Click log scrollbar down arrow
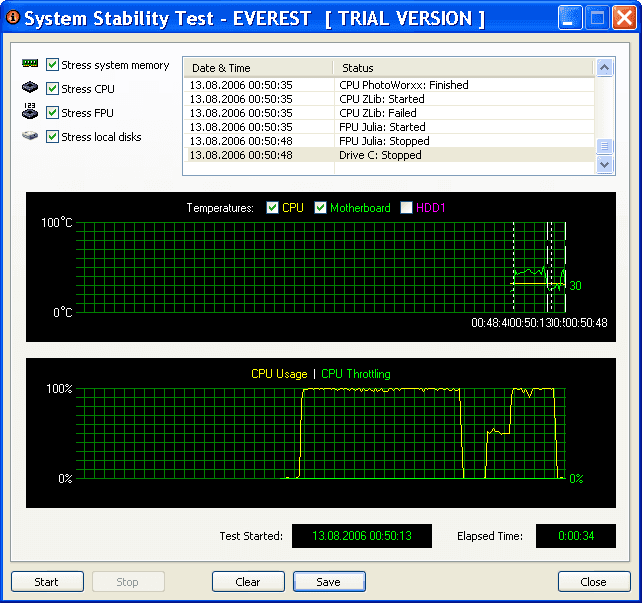 click(x=605, y=165)
